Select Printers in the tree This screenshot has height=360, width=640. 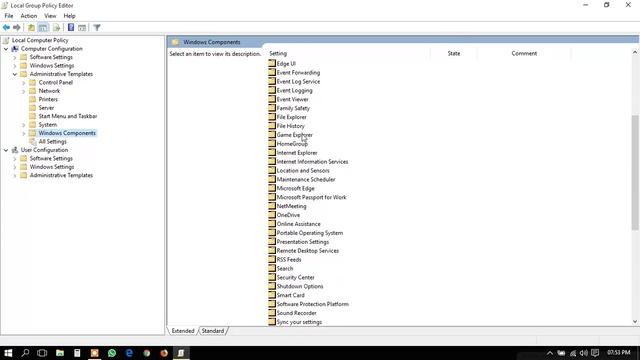48,99
